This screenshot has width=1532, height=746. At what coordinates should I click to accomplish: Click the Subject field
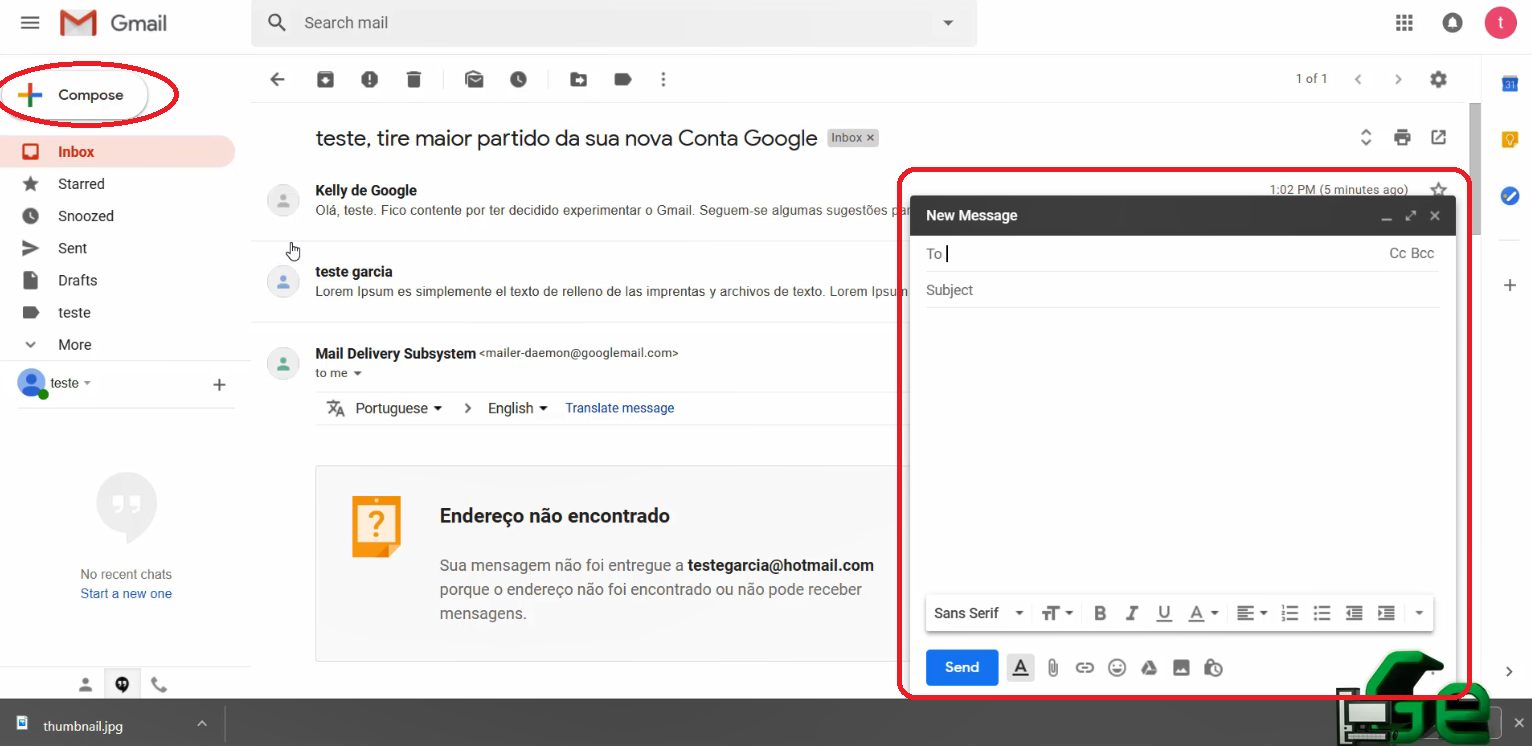point(1182,290)
